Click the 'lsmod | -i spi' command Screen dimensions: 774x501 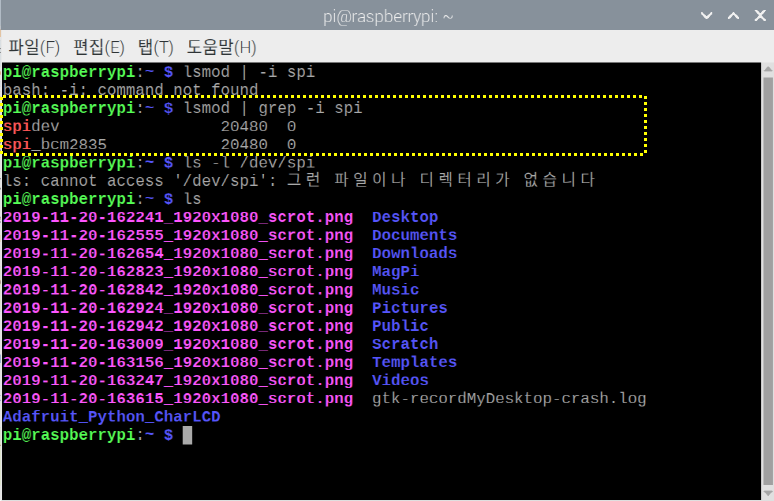(x=249, y=72)
